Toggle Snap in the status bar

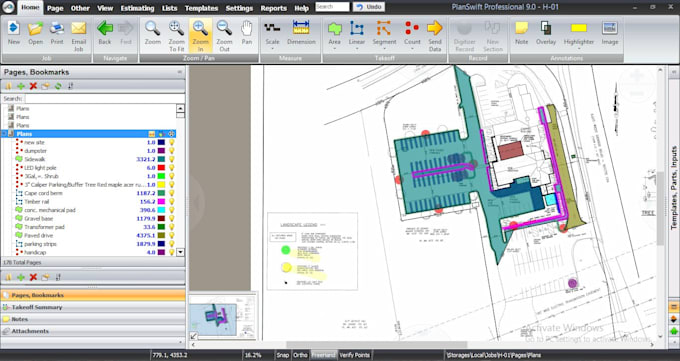(282, 355)
